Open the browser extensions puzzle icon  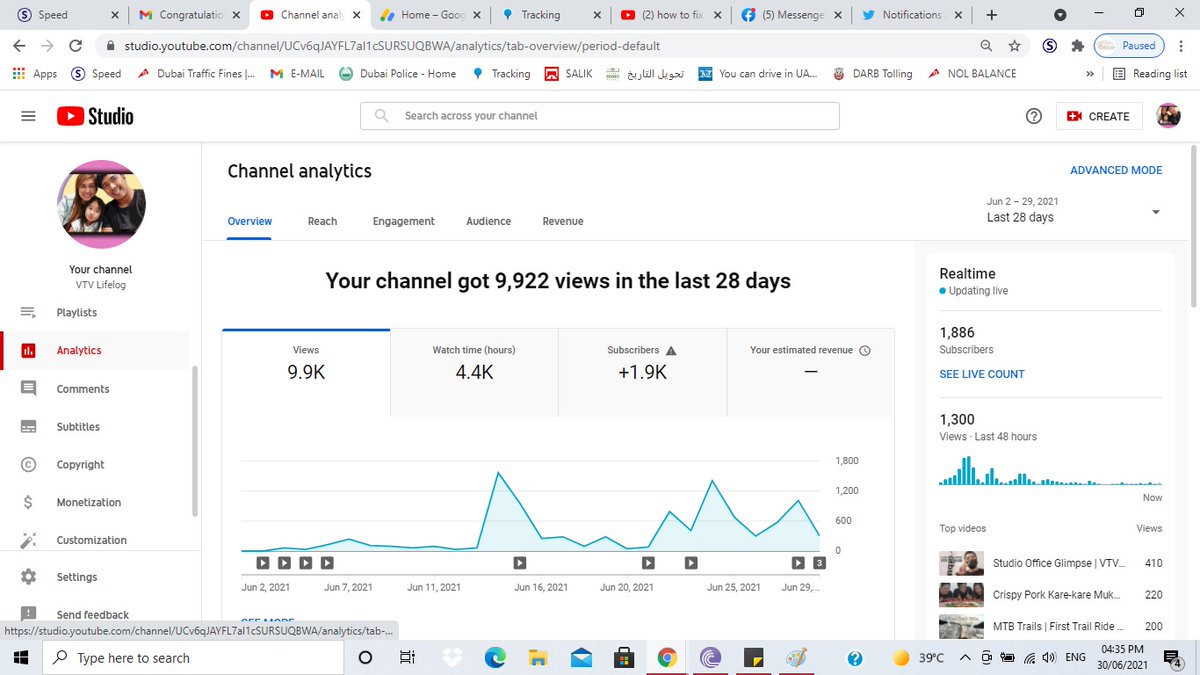point(1077,46)
